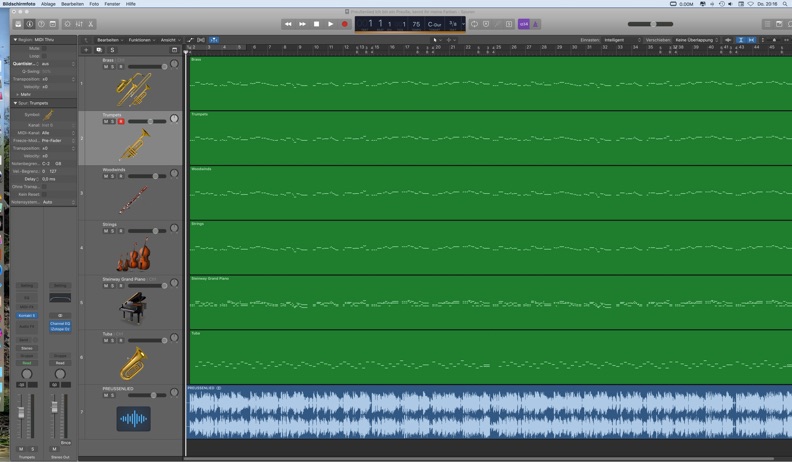Image resolution: width=792 pixels, height=462 pixels.
Task: Open the Ablage menu
Action: pos(48,4)
